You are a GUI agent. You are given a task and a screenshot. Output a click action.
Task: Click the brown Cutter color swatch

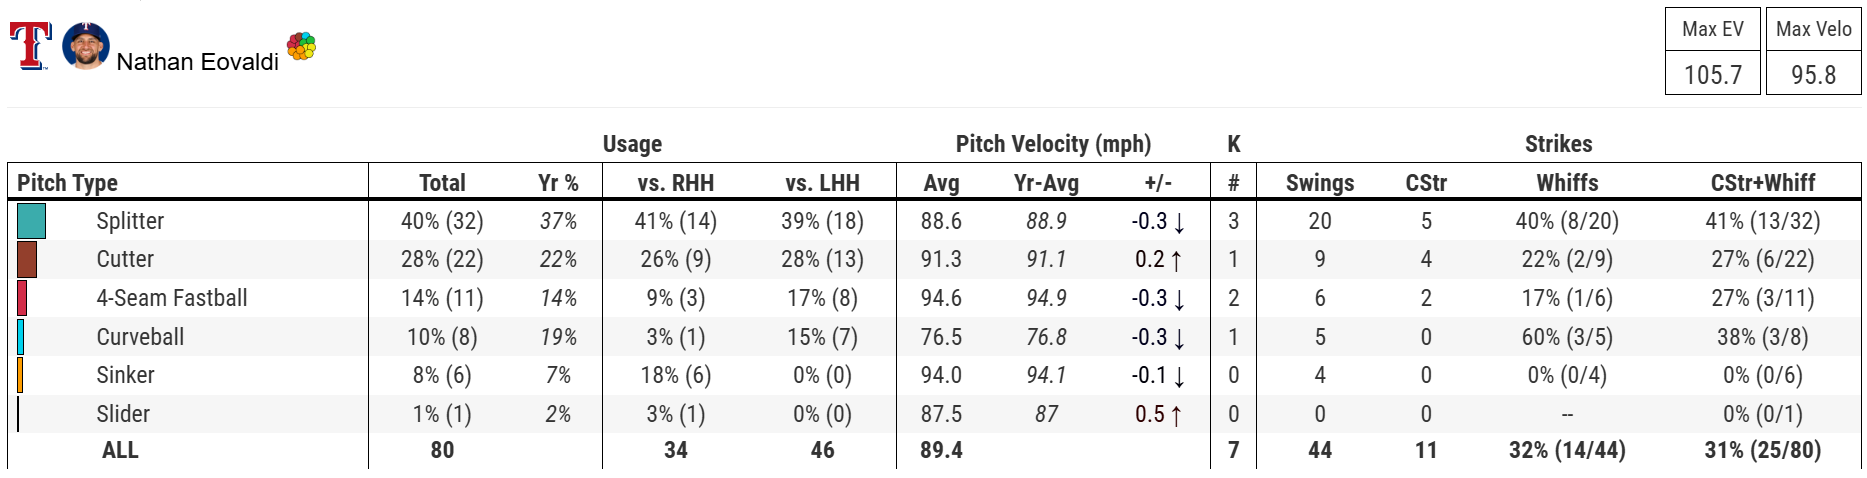click(27, 259)
